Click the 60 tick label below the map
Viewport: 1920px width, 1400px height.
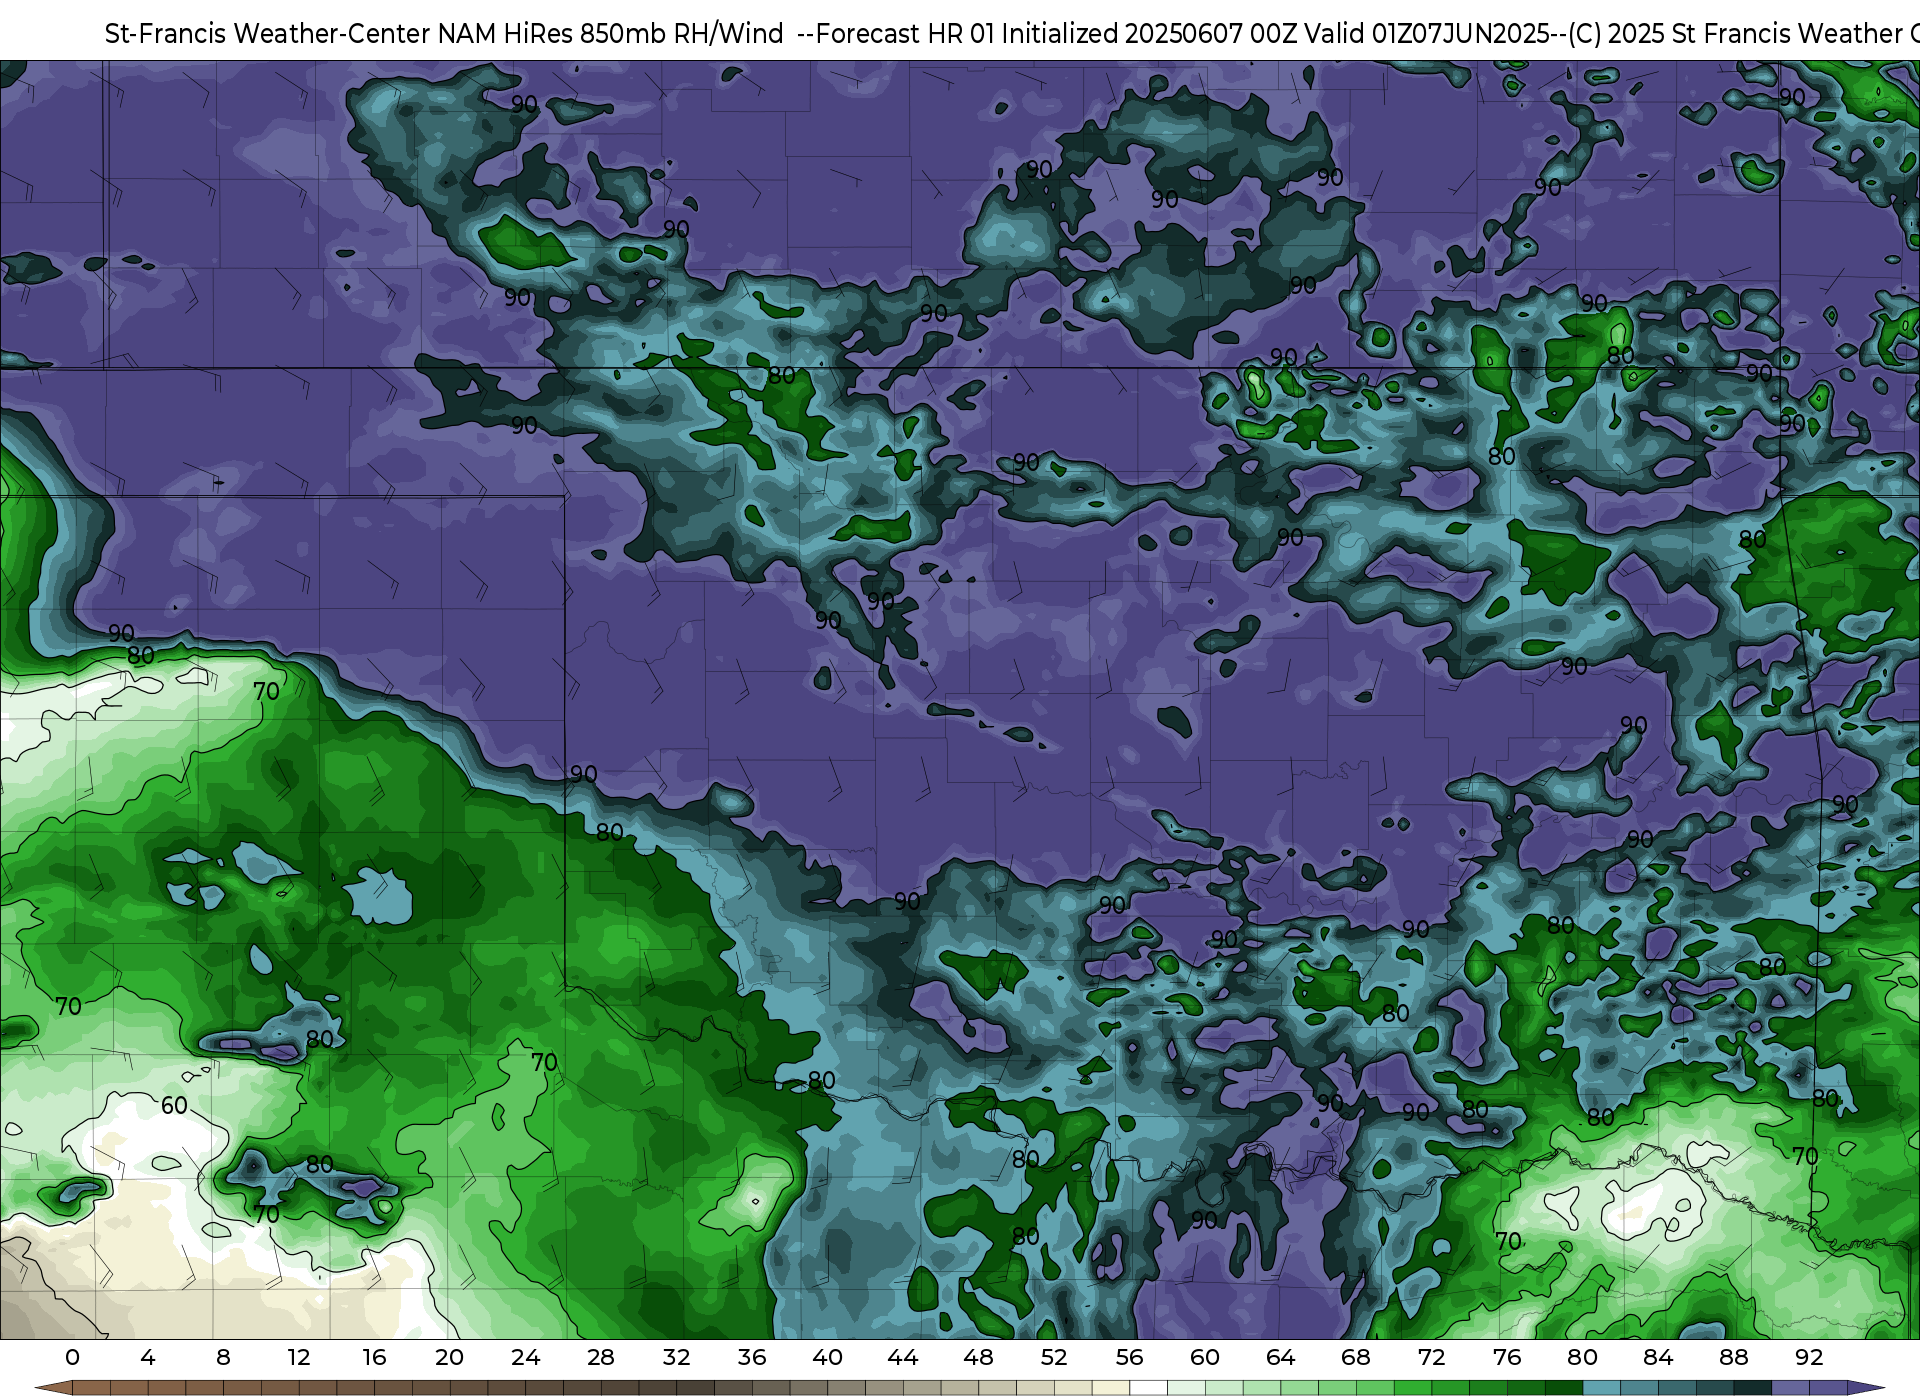pyautogui.click(x=1205, y=1357)
